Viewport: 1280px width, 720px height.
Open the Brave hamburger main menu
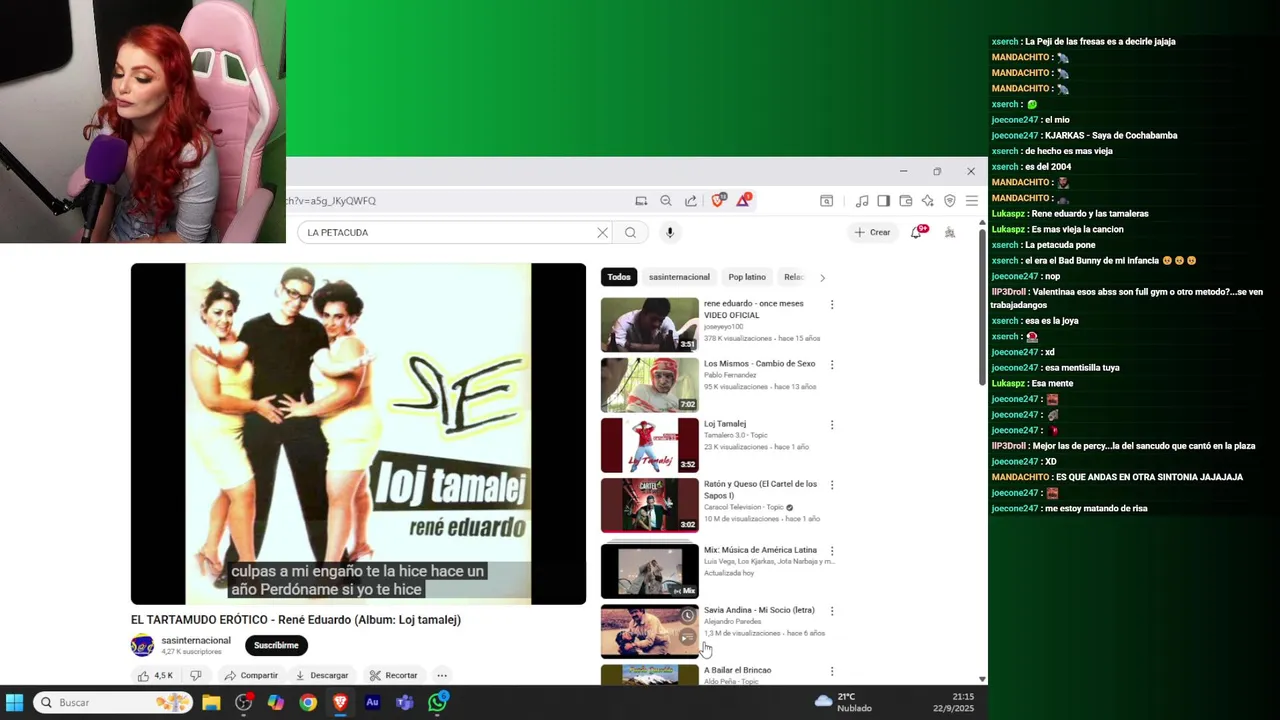(x=971, y=201)
